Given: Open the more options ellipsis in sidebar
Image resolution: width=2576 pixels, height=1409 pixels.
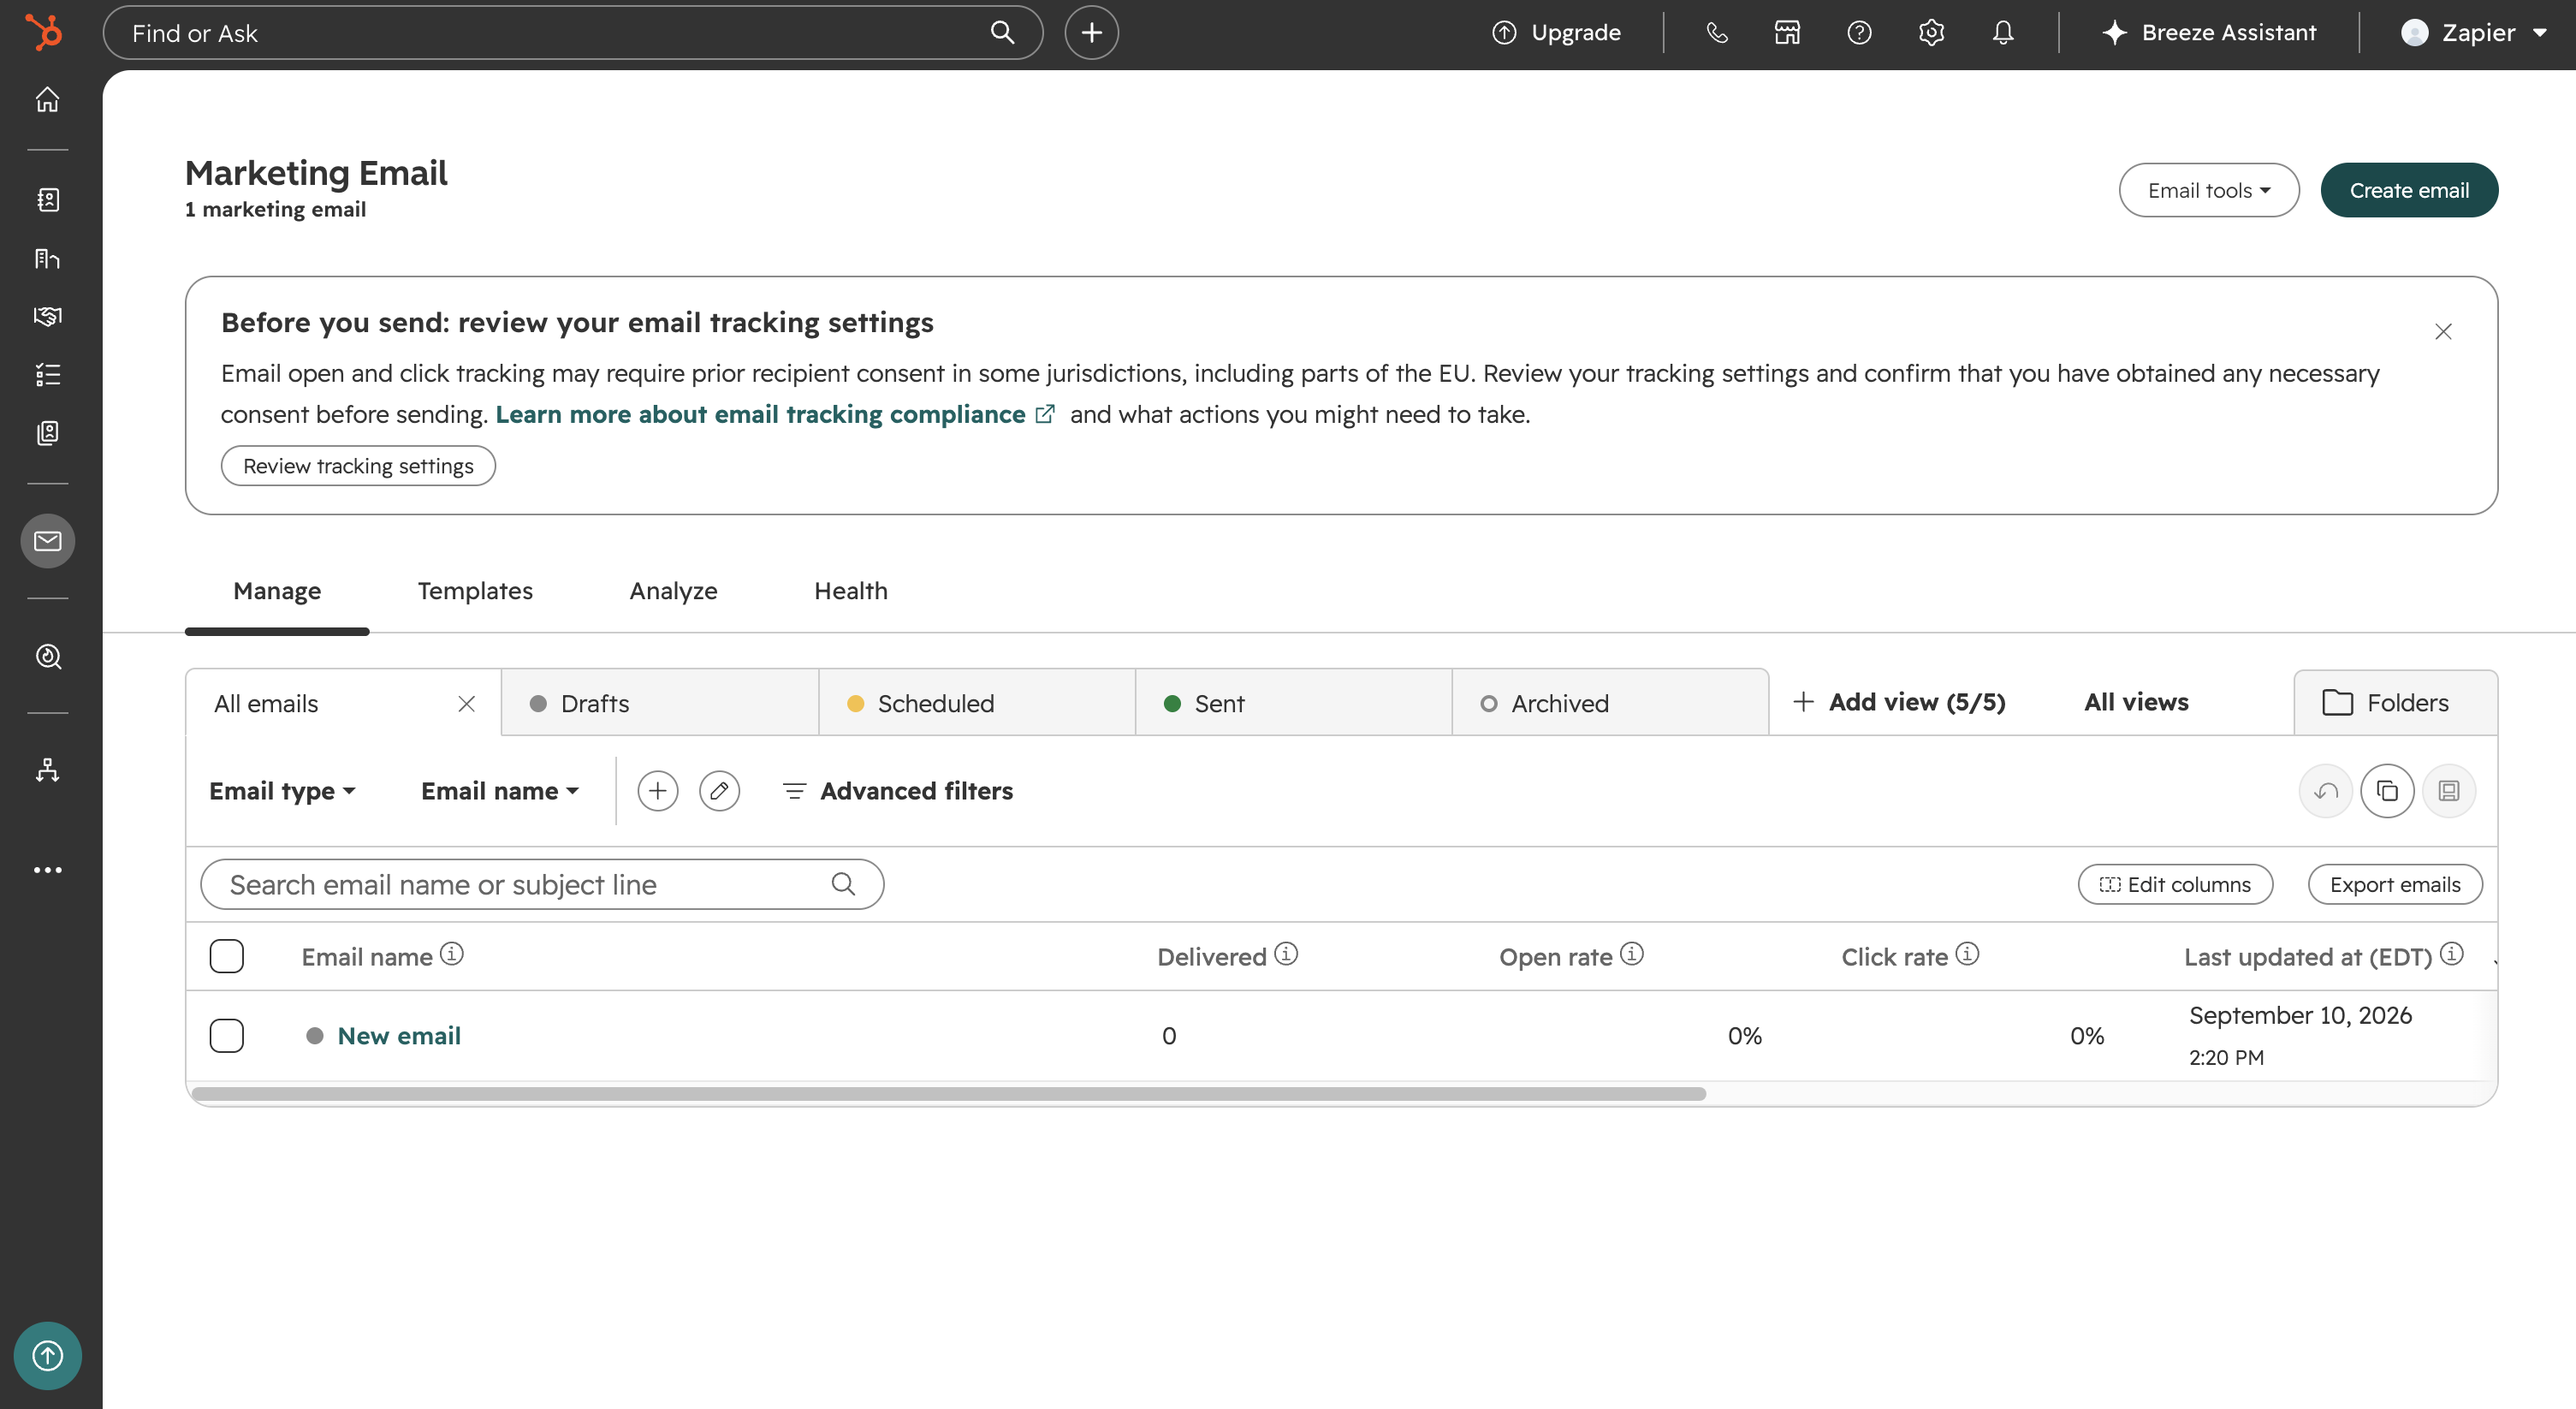Looking at the screenshot, I should (47, 870).
